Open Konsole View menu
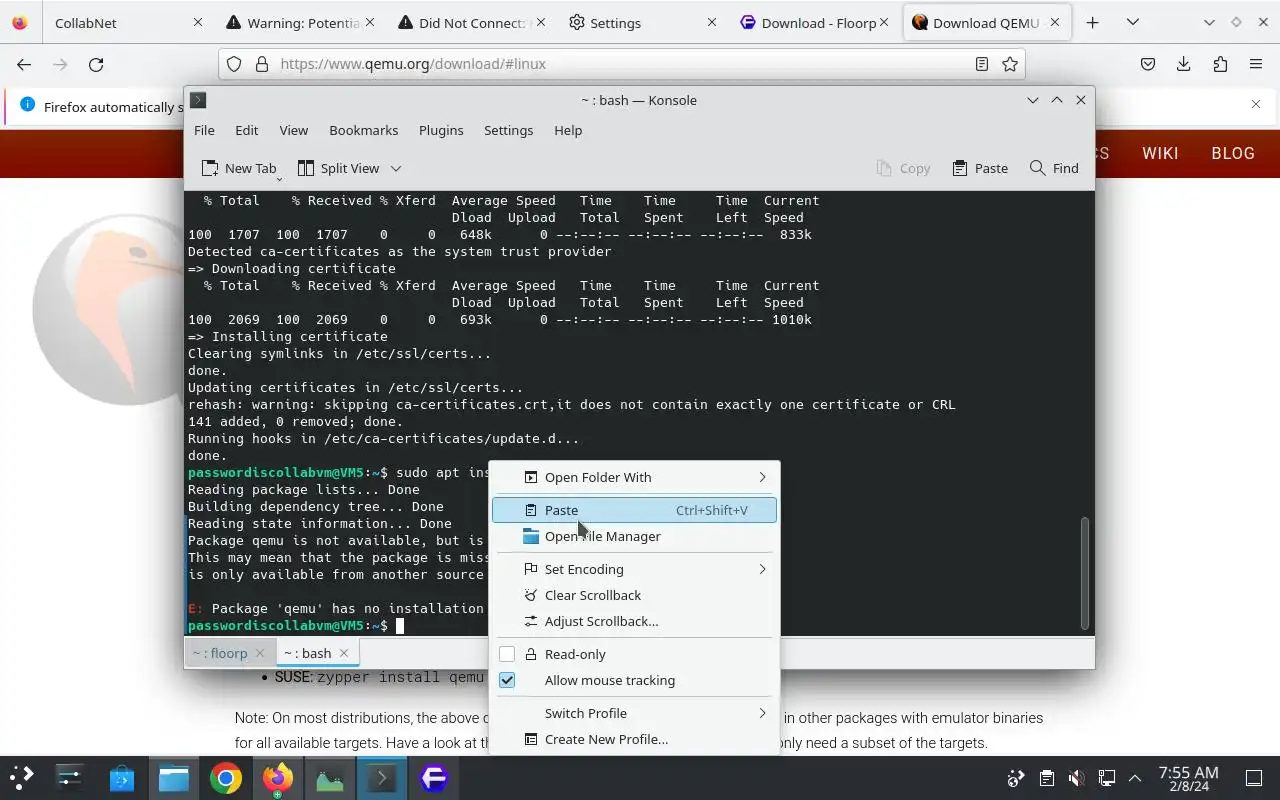This screenshot has width=1280, height=800. click(293, 130)
